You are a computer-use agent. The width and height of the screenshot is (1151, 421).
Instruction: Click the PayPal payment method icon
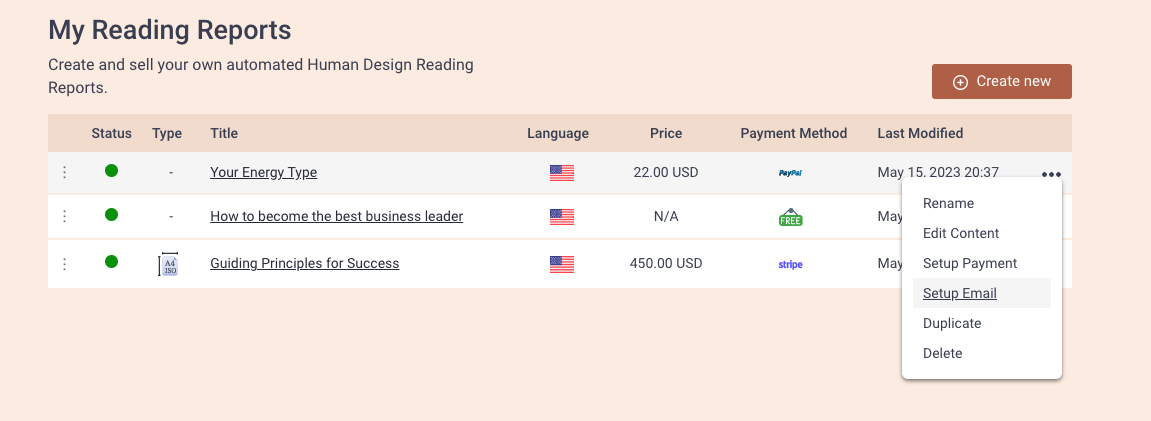click(790, 173)
